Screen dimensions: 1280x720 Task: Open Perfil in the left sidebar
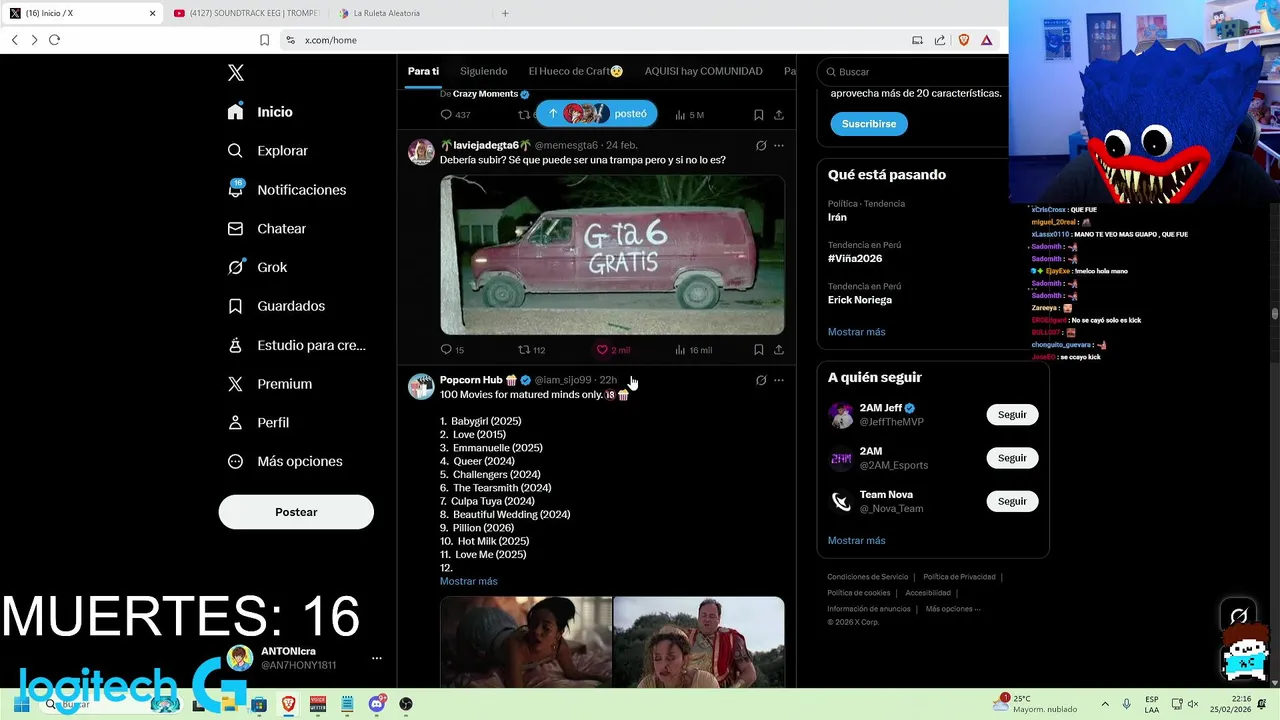click(x=258, y=423)
